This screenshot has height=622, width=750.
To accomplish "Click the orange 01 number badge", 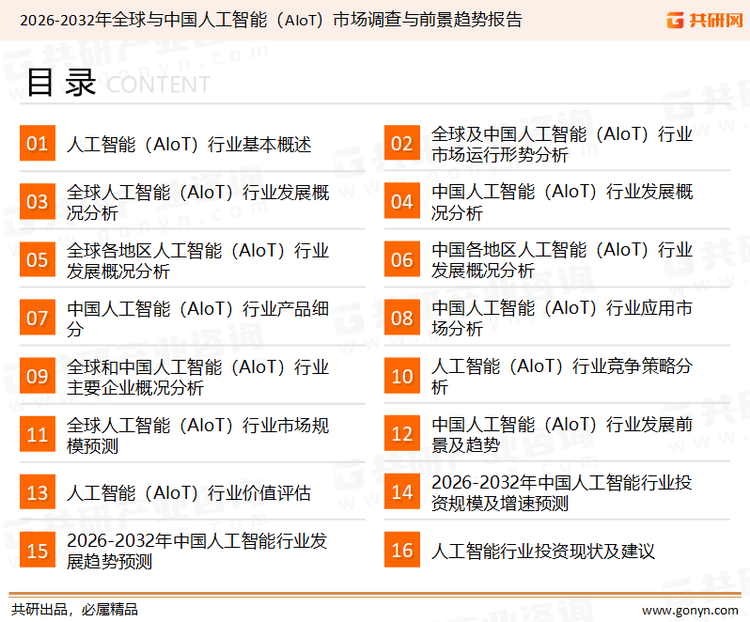I will pyautogui.click(x=37, y=144).
